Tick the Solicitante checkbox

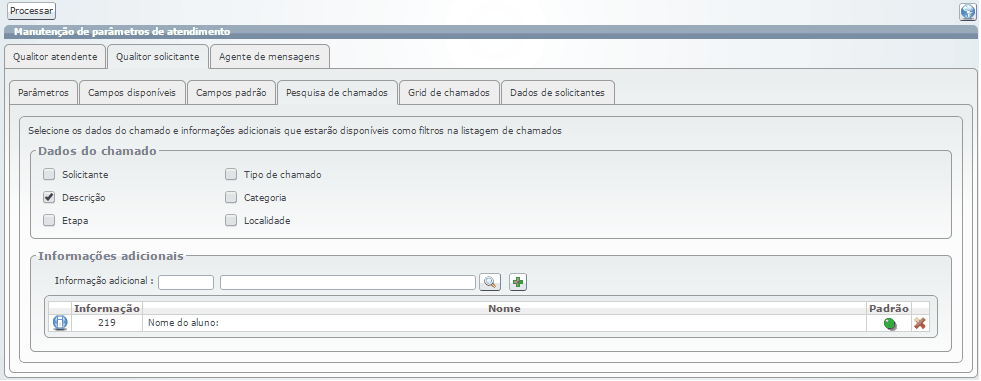[49, 175]
